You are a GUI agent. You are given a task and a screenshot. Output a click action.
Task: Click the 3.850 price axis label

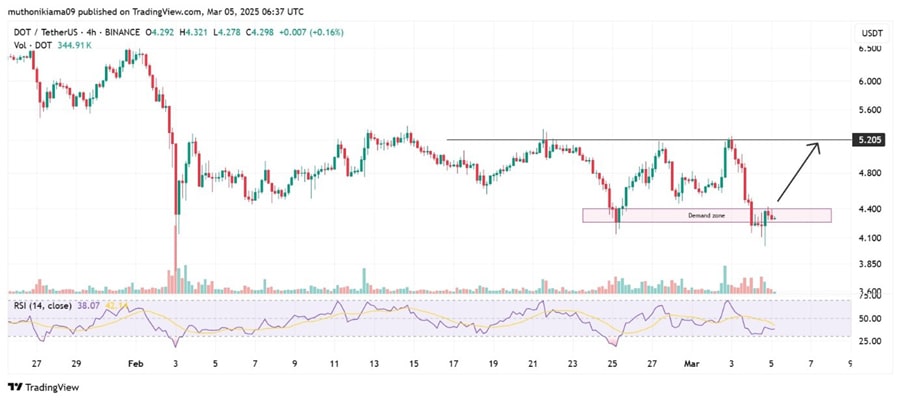click(868, 265)
